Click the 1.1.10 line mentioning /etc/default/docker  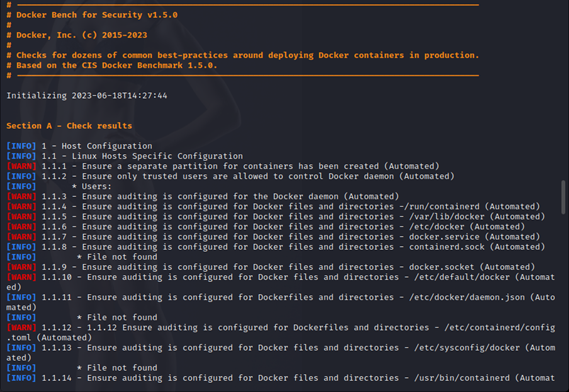click(281, 282)
